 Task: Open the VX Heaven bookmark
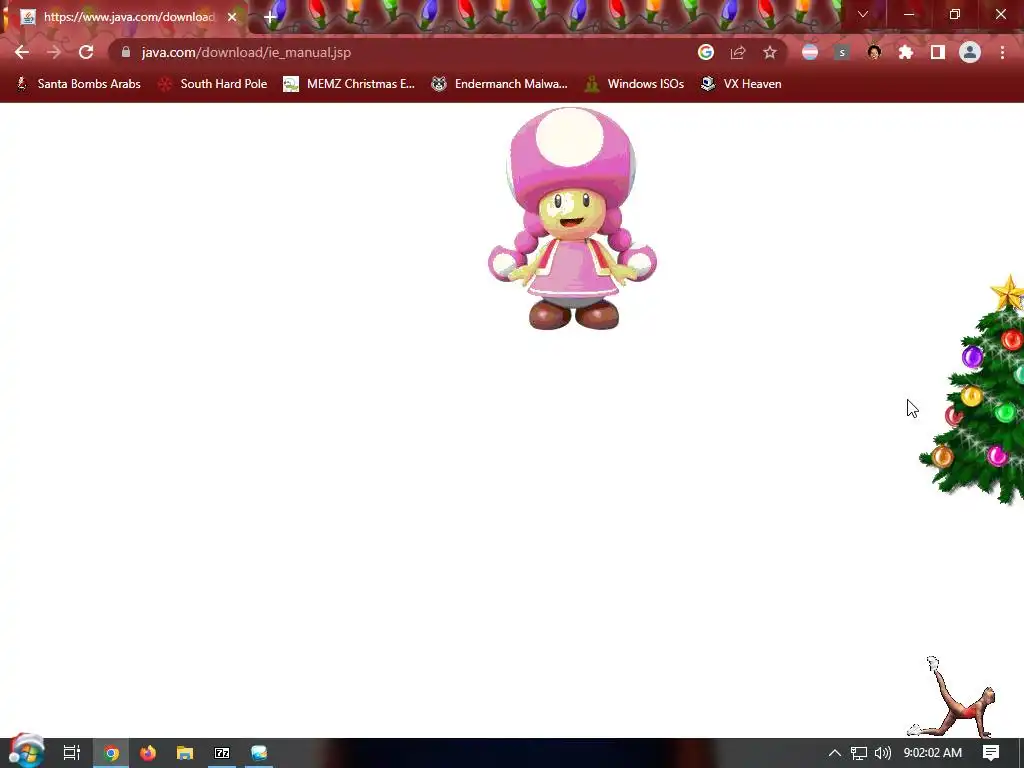click(741, 84)
